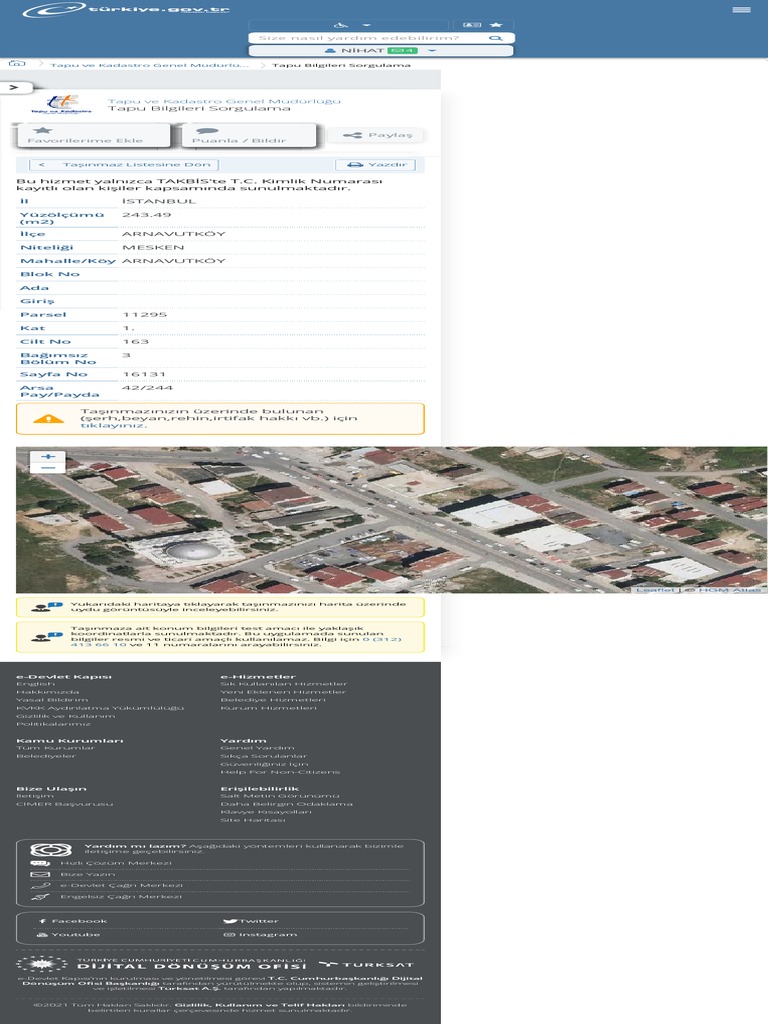Open the Facebook social link
768x1024 pixels.
(72, 921)
